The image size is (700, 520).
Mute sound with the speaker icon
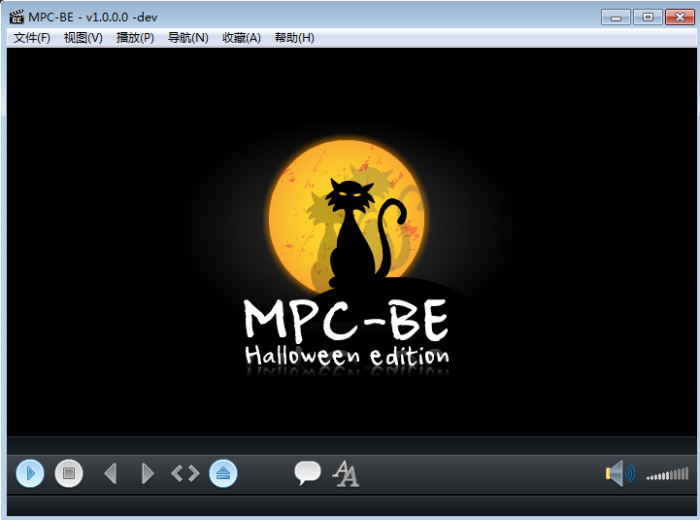tap(620, 473)
